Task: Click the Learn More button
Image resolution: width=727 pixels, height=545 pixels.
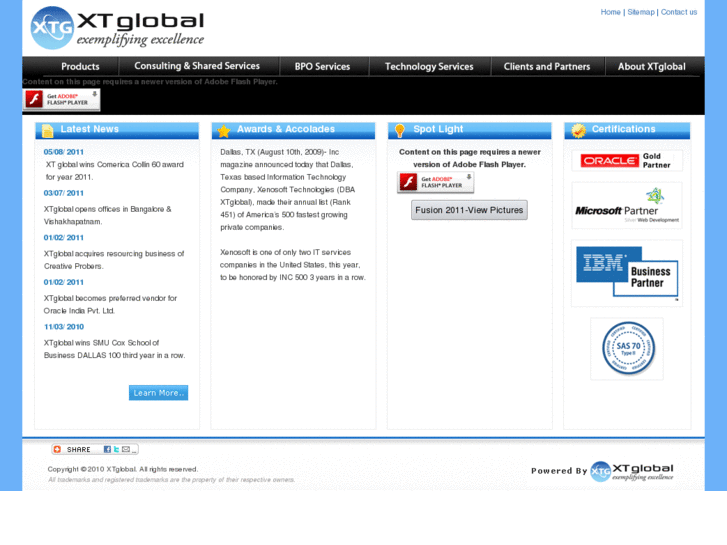Action: (x=159, y=393)
